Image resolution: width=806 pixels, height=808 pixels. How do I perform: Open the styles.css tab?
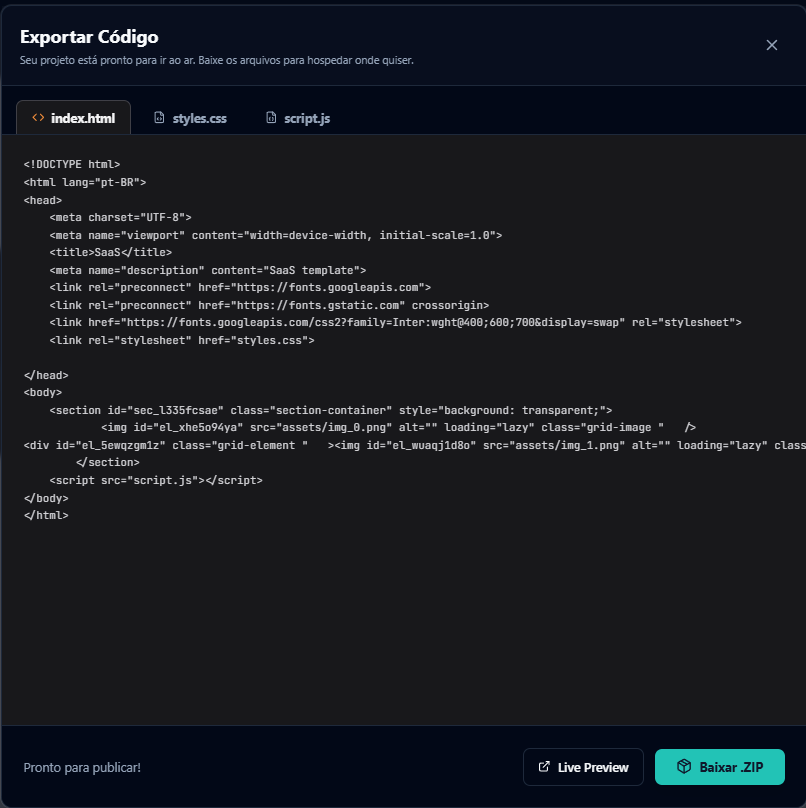coord(191,118)
